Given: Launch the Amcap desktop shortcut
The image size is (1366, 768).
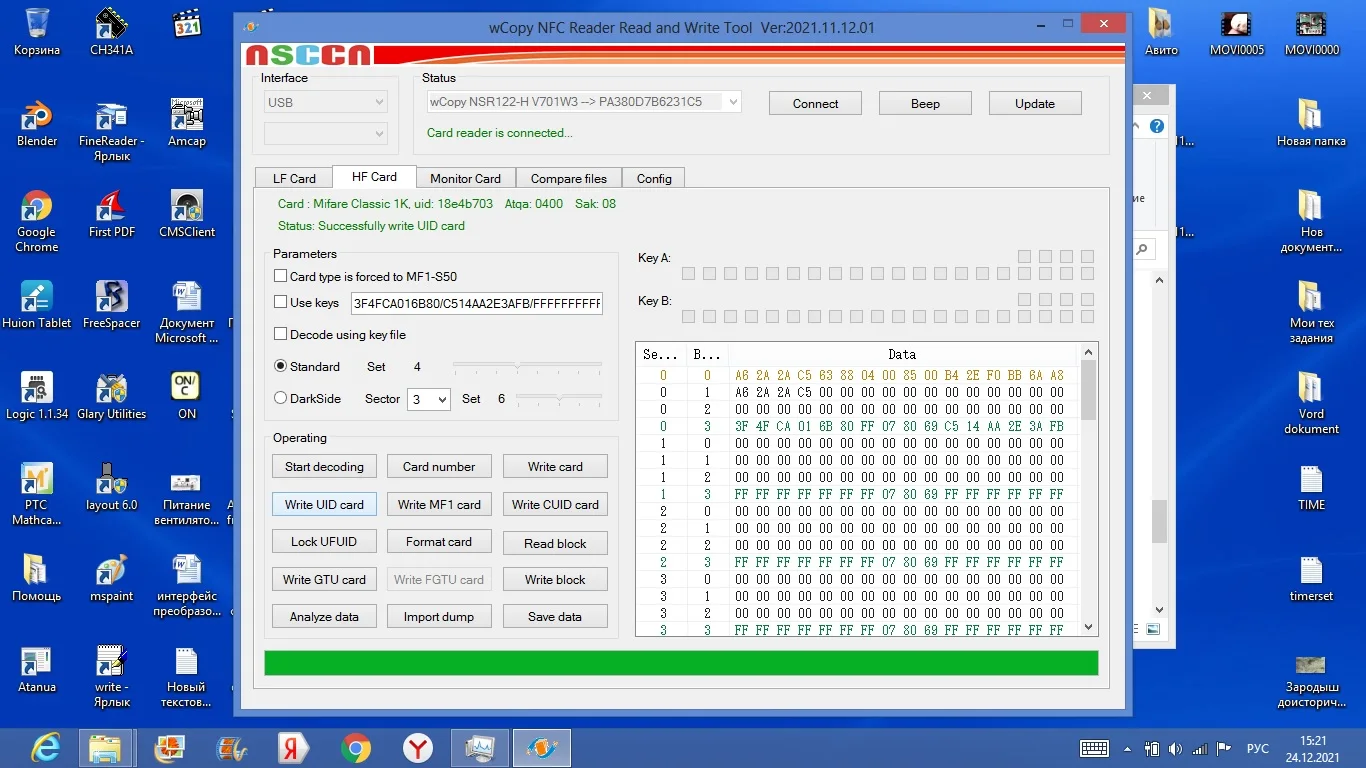Looking at the screenshot, I should tap(187, 123).
